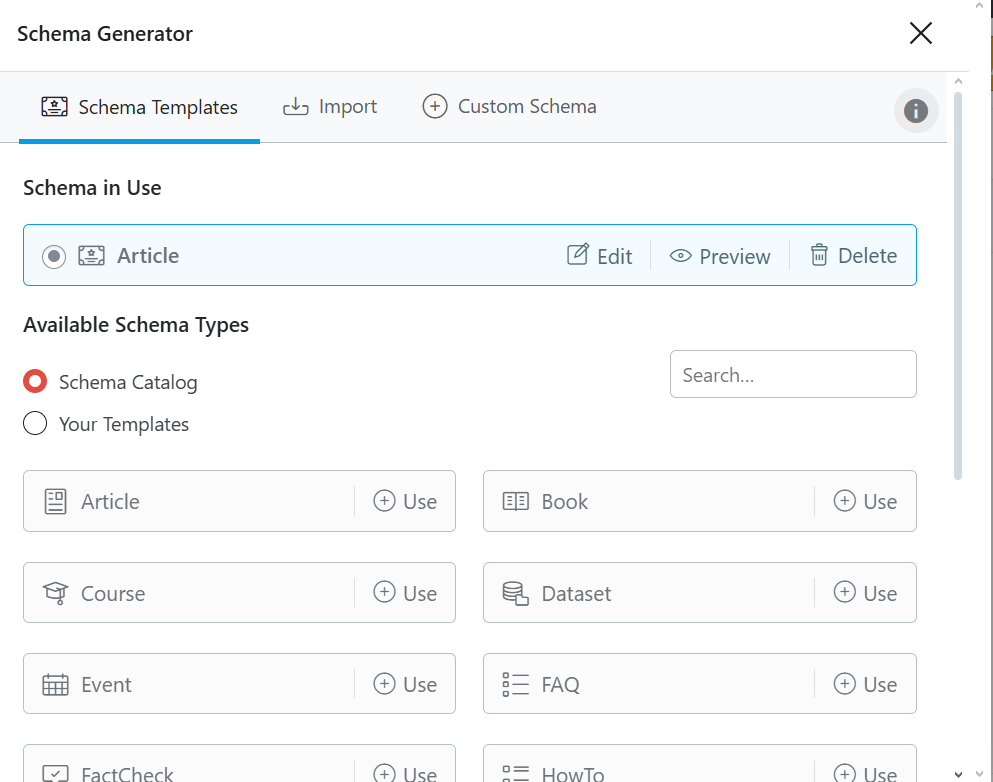Viewport: 993px width, 782px height.
Task: Click the scroll down arrow of the panel
Action: [x=958, y=774]
